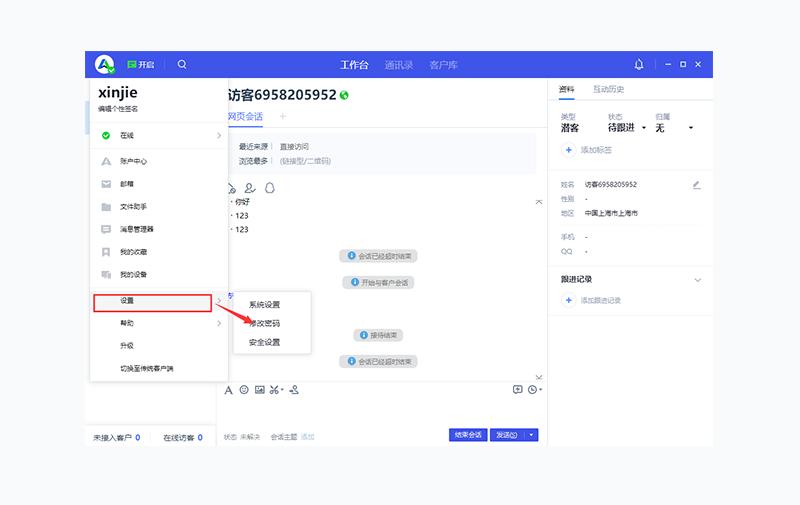Click the 接待结束 system message
Image resolution: width=800 pixels, height=505 pixels.
pyautogui.click(x=378, y=335)
